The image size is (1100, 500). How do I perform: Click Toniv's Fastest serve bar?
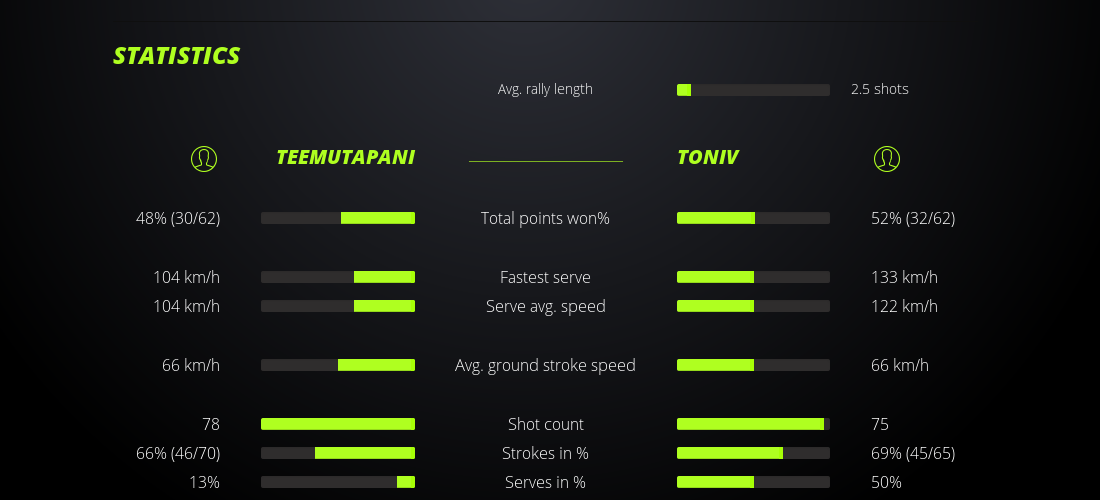pyautogui.click(x=753, y=277)
